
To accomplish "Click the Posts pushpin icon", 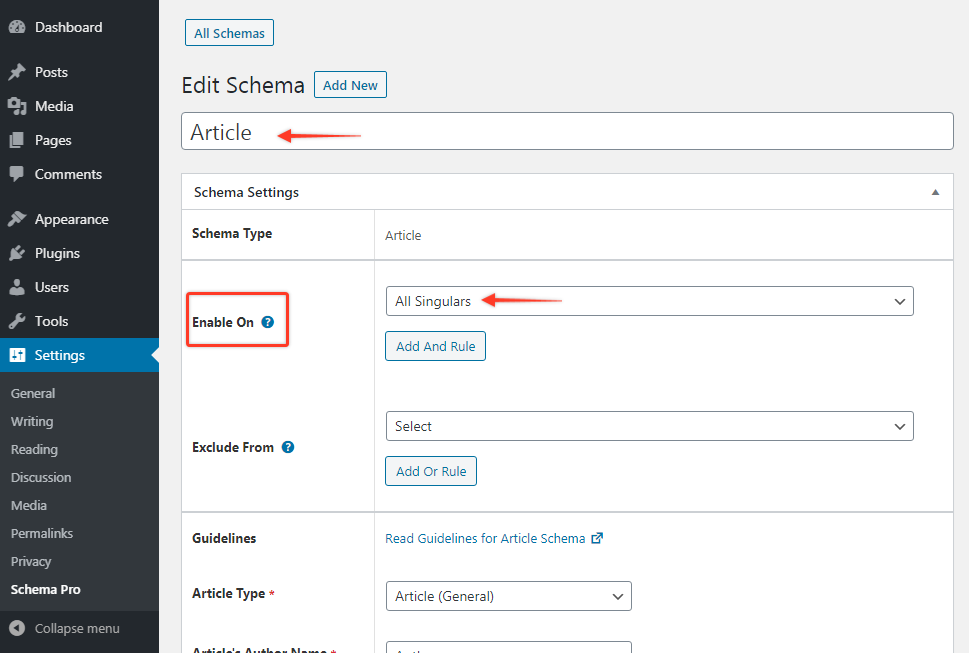I will [17, 72].
